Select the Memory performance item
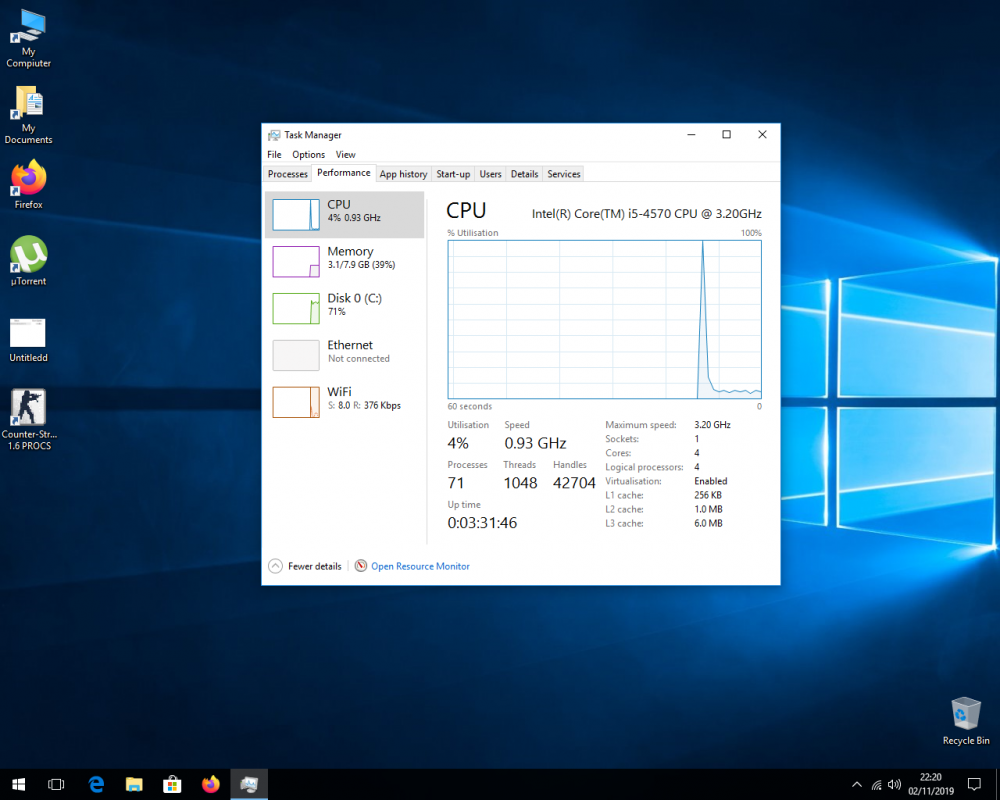Viewport: 1000px width, 800px height. tap(344, 262)
